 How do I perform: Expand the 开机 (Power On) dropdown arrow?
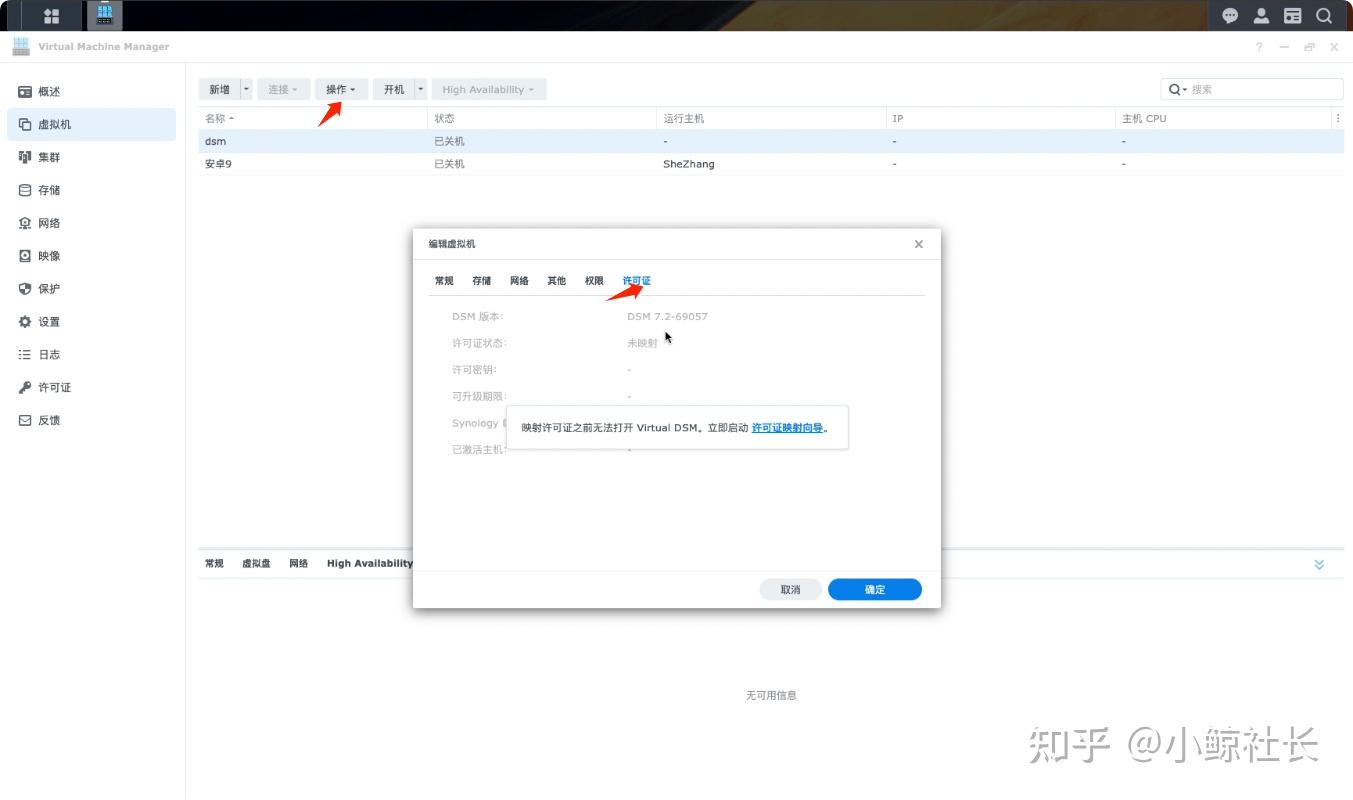pyautogui.click(x=419, y=88)
